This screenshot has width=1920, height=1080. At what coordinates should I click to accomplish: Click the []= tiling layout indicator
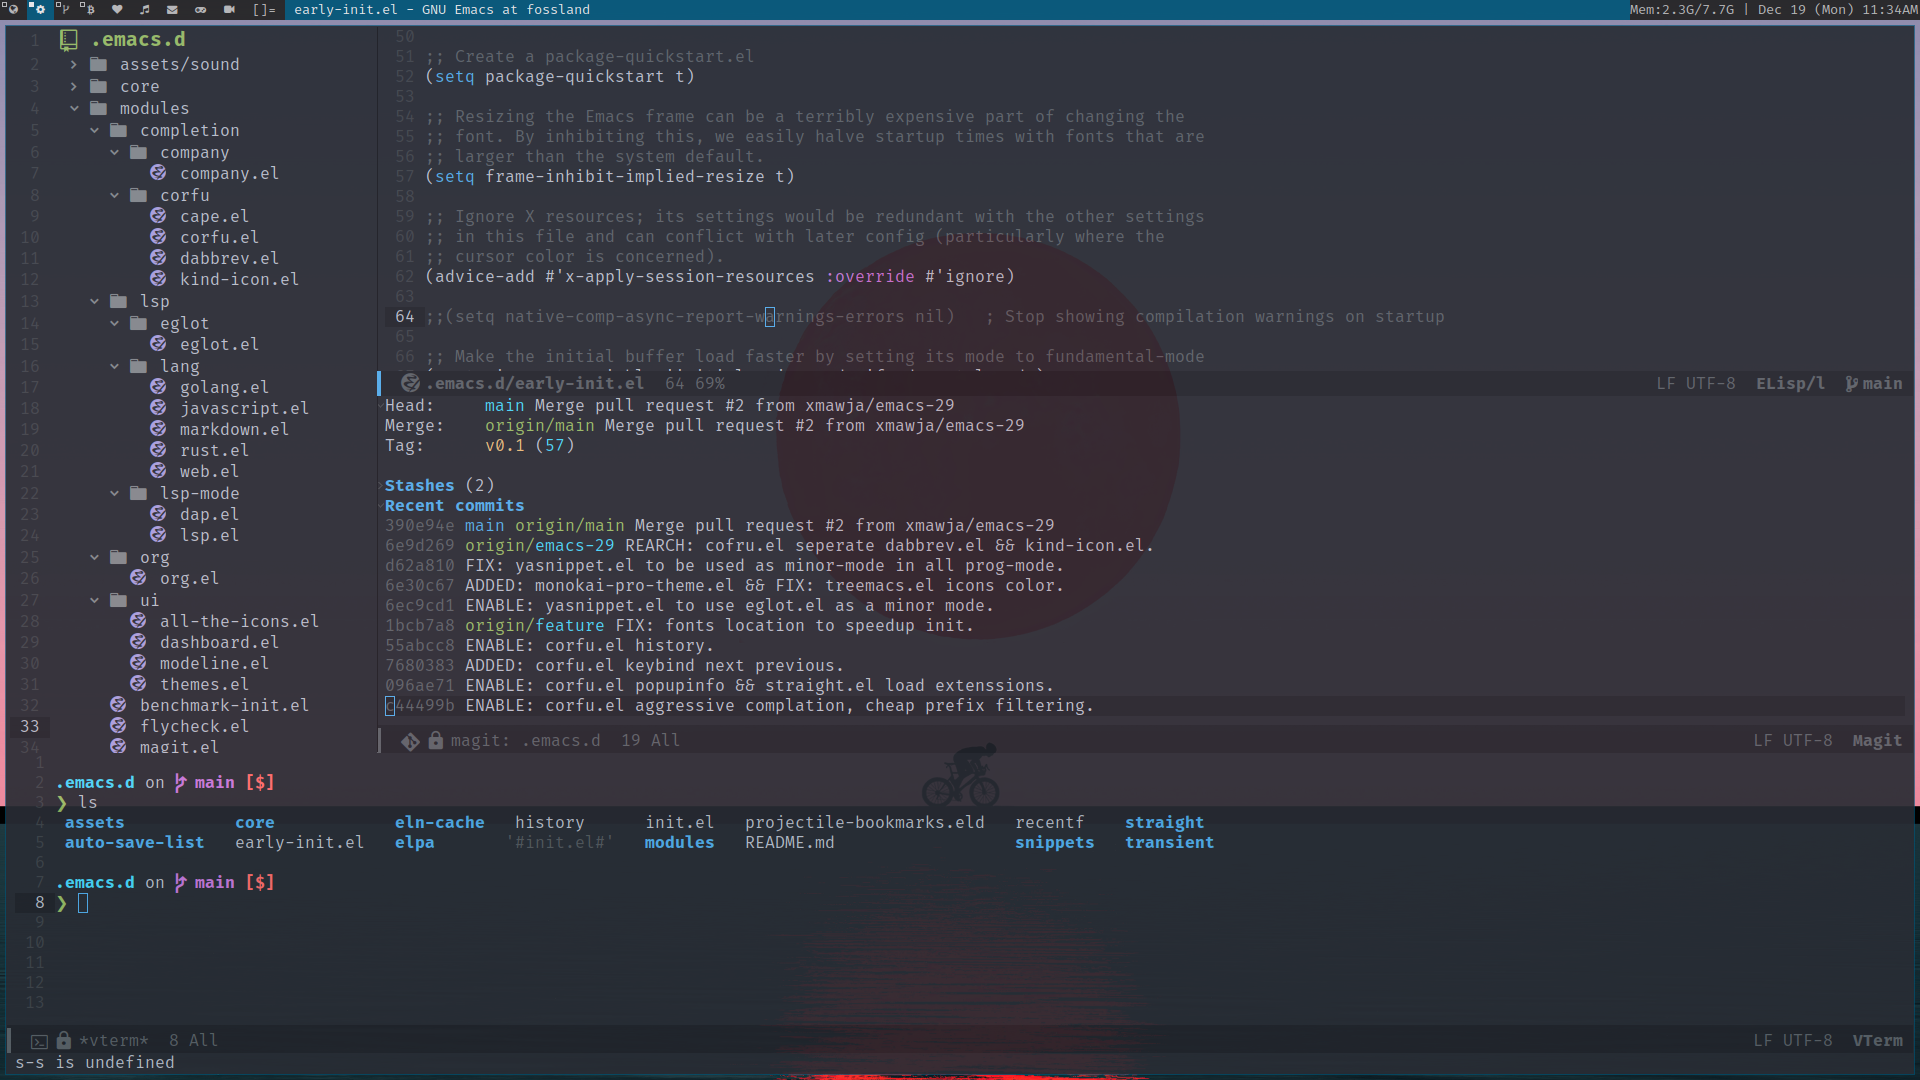click(x=264, y=9)
